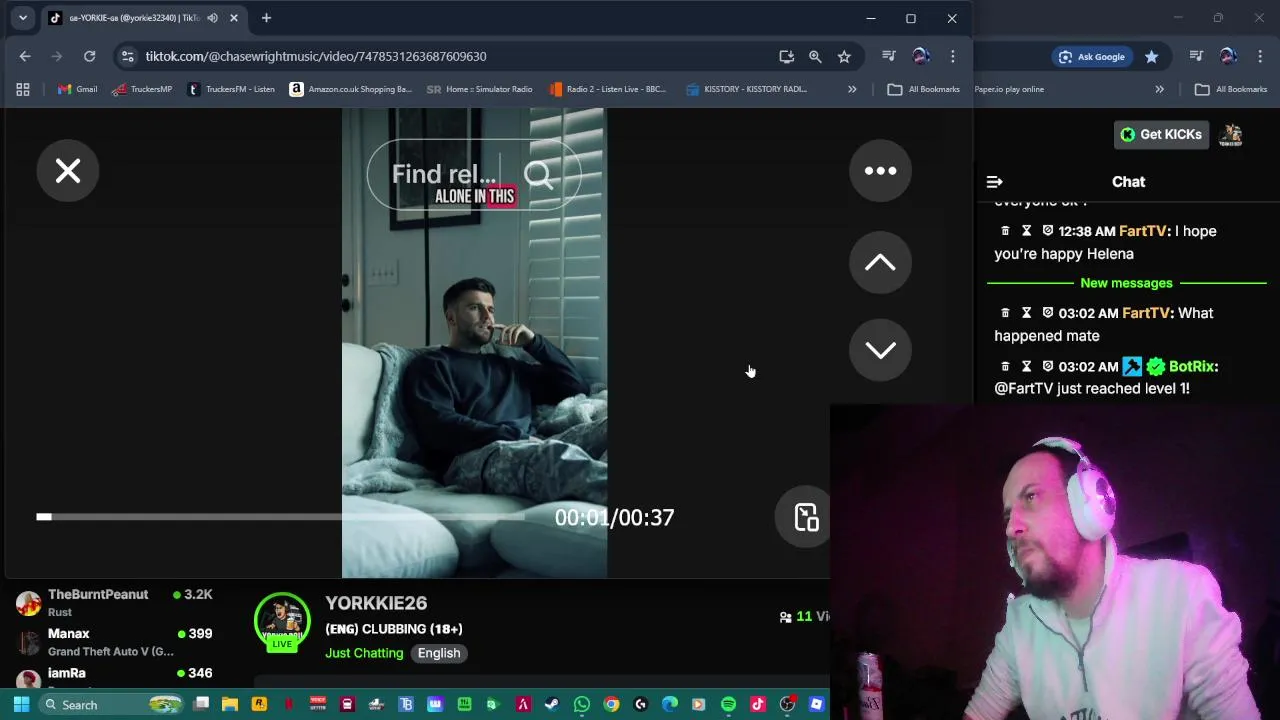
Task: Open the zoom magnifier in address bar
Action: tap(815, 56)
